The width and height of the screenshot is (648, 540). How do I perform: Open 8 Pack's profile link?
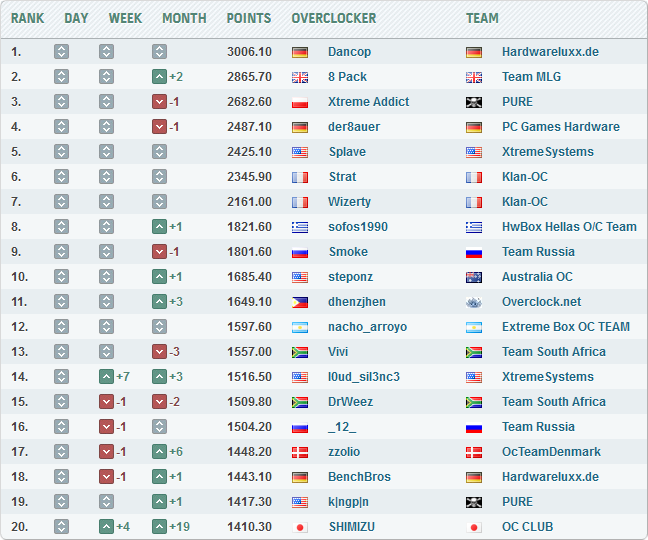347,77
